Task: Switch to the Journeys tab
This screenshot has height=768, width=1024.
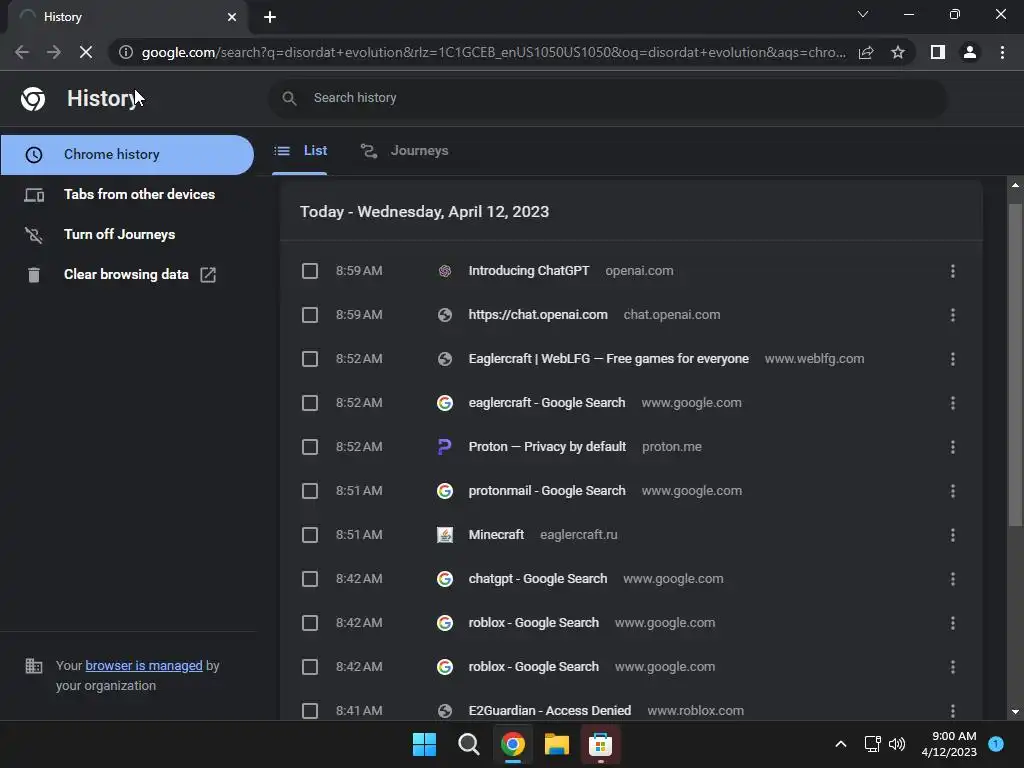Action: (404, 151)
